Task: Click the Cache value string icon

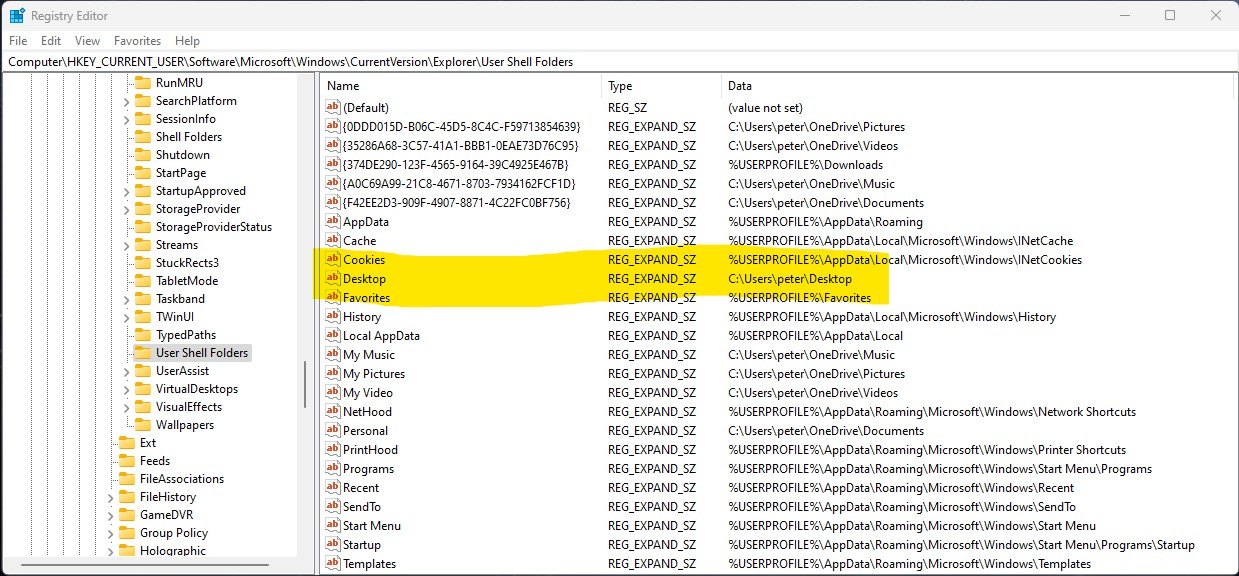Action: (333, 241)
